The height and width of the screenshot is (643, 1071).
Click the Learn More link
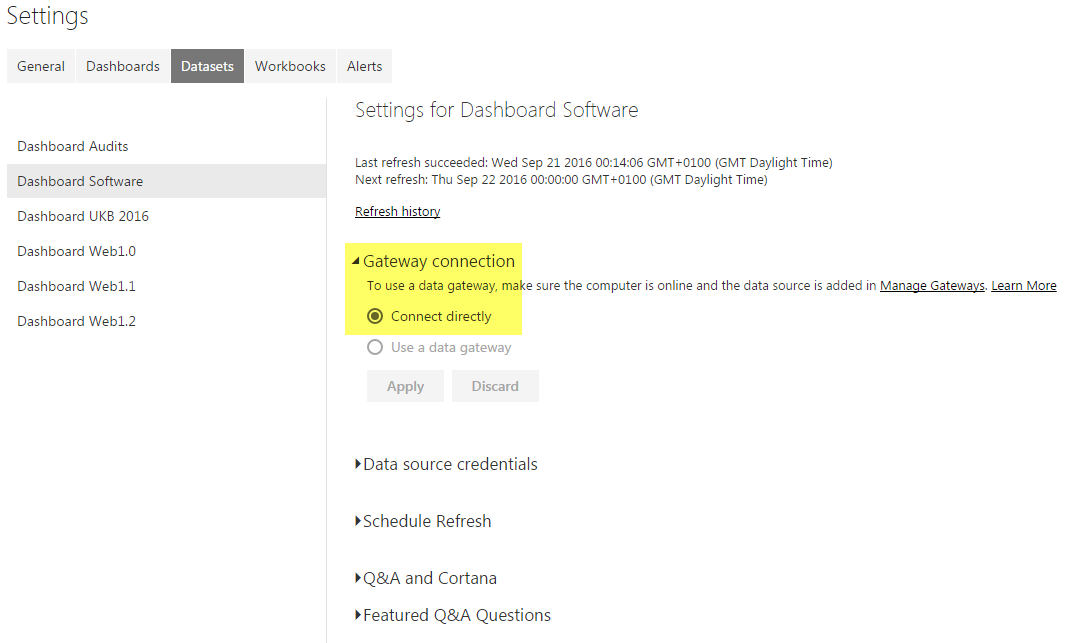[1024, 286]
